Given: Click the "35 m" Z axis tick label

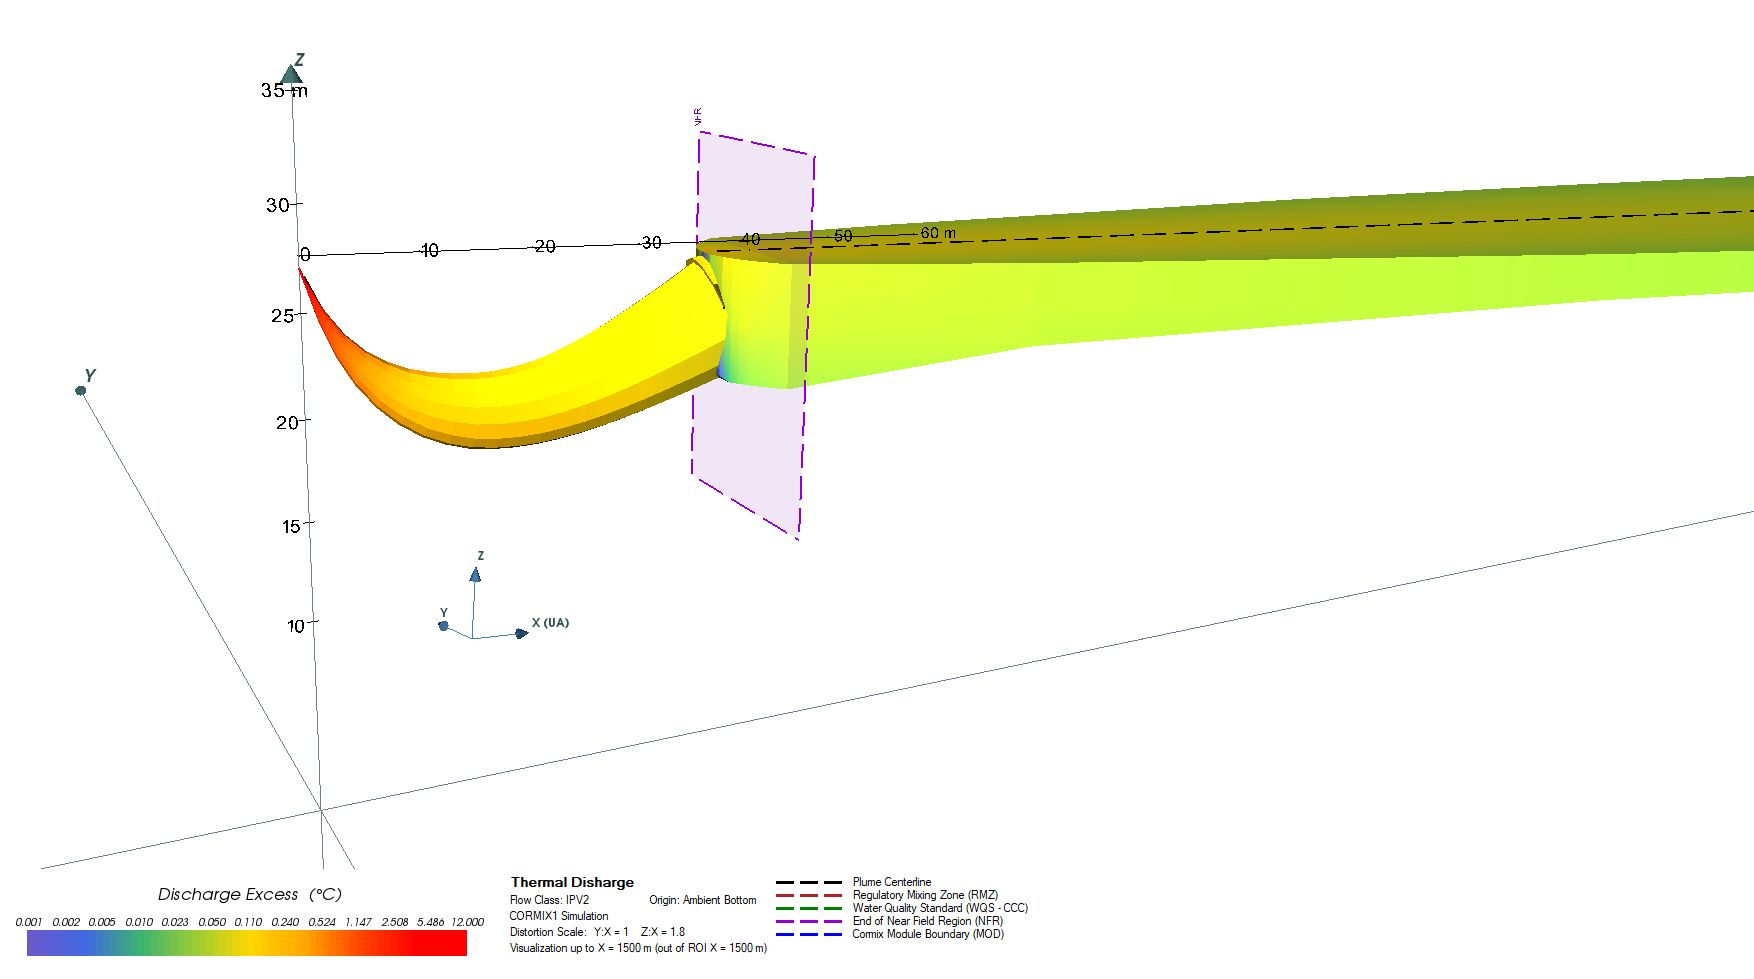Looking at the screenshot, I should click(284, 91).
